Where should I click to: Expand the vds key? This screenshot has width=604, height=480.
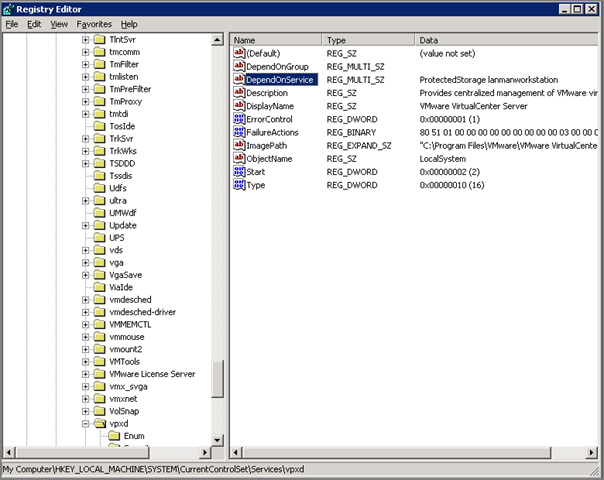[86, 250]
